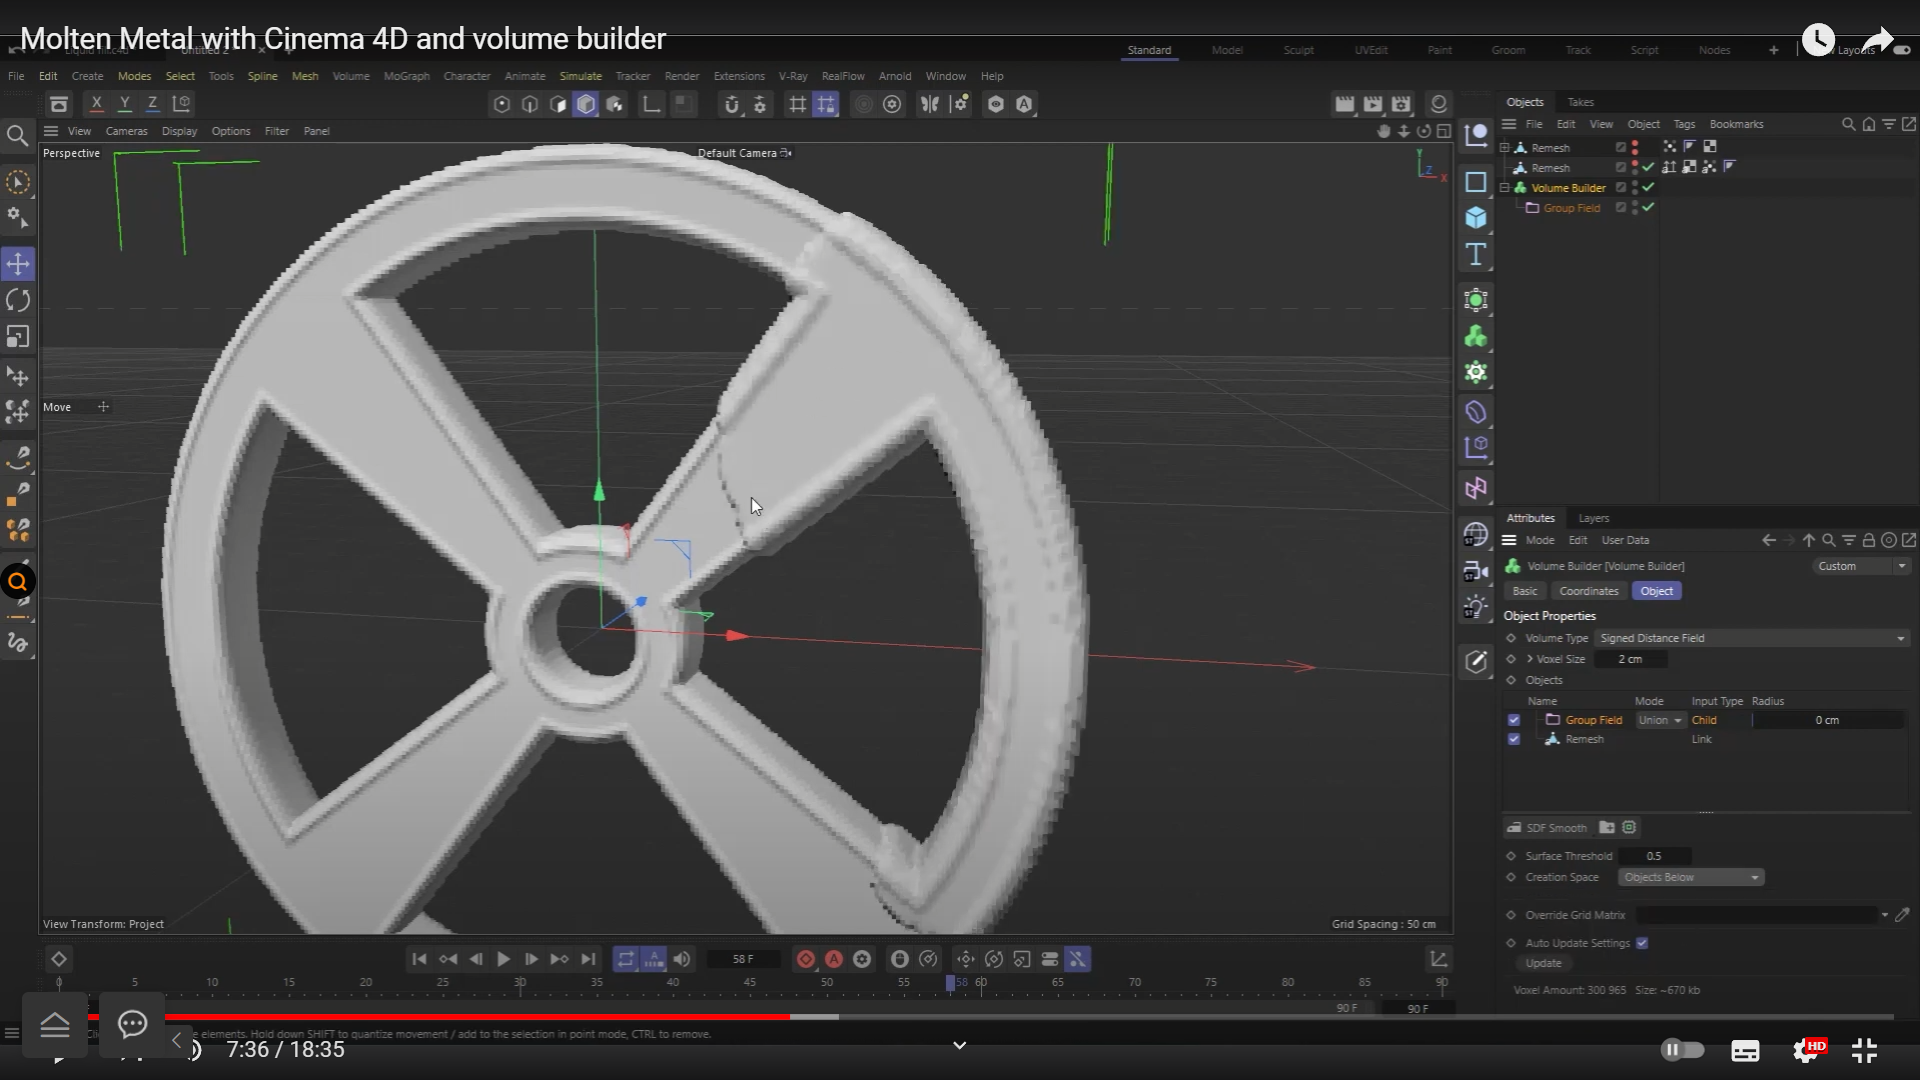Click the viewport Display menu
Viewport: 1920px width, 1080px height.
click(x=179, y=131)
